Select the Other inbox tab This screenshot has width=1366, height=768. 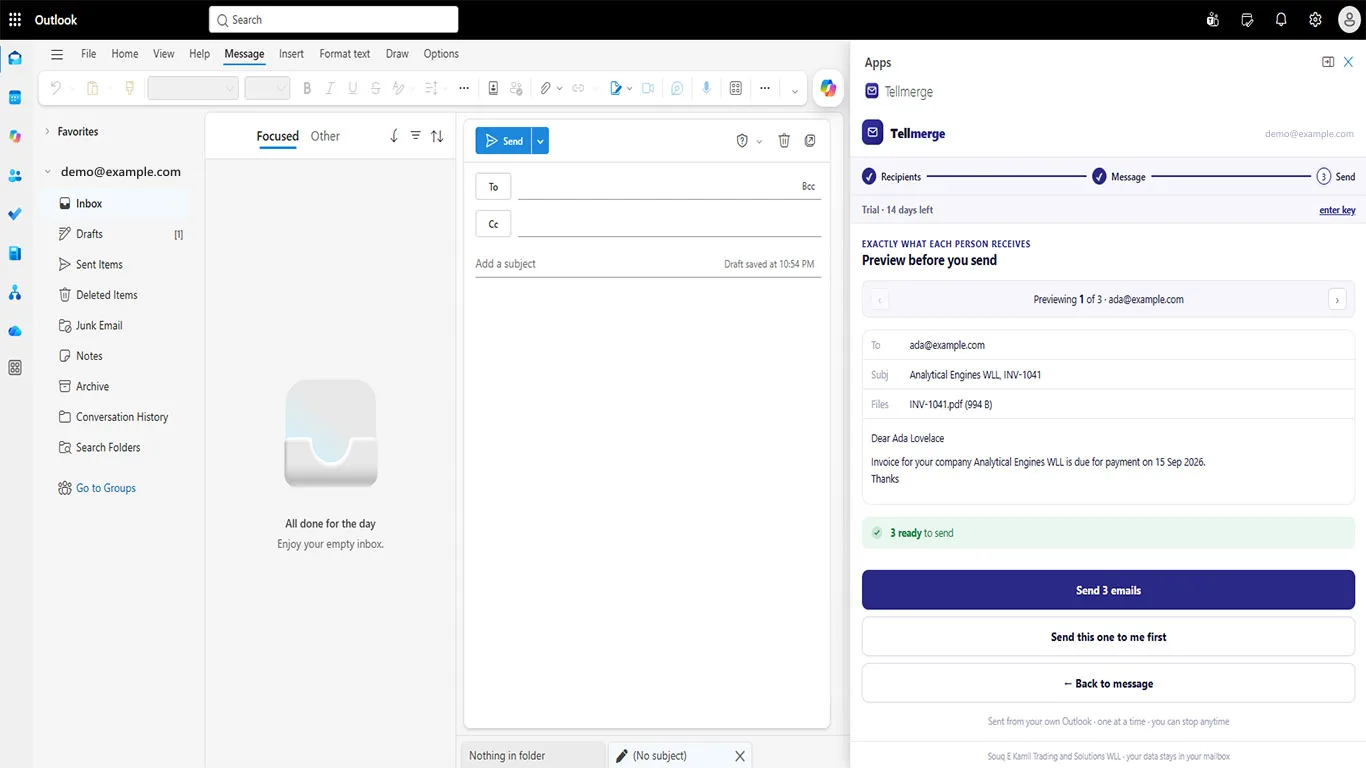[x=325, y=136]
